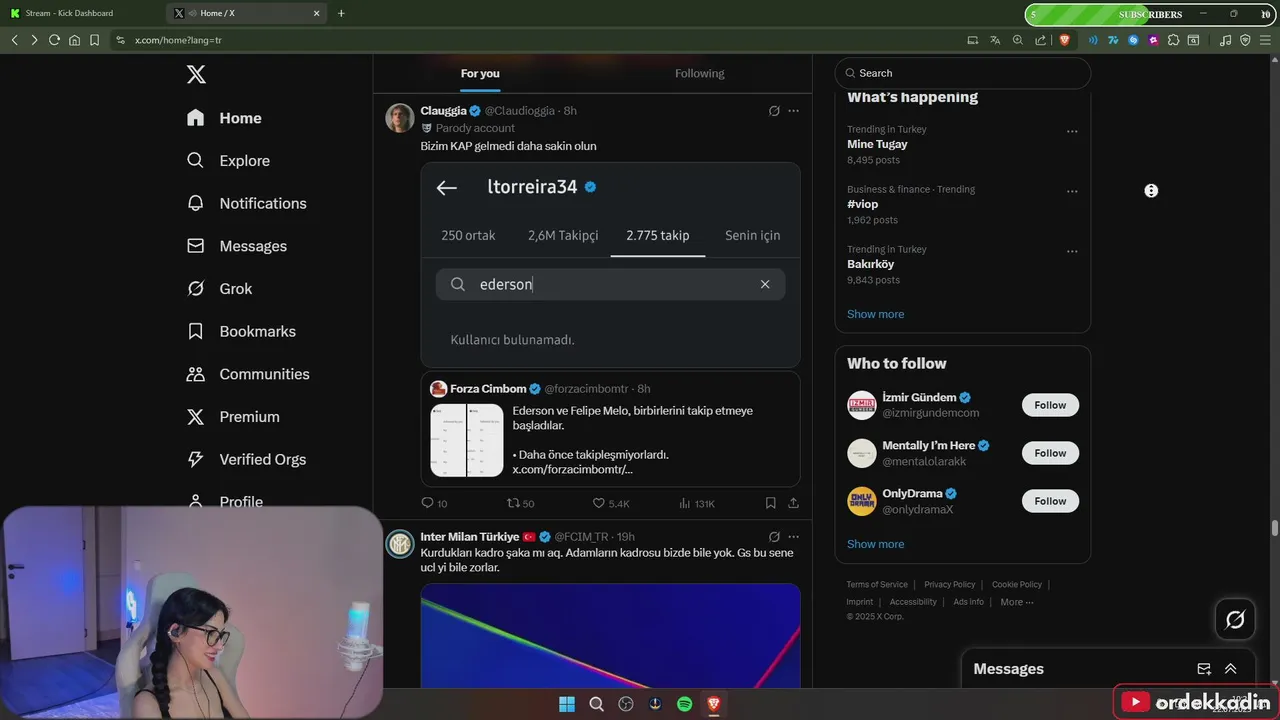Open Verified Orgs from the sidebar
The image size is (1280, 720).
(x=246, y=459)
